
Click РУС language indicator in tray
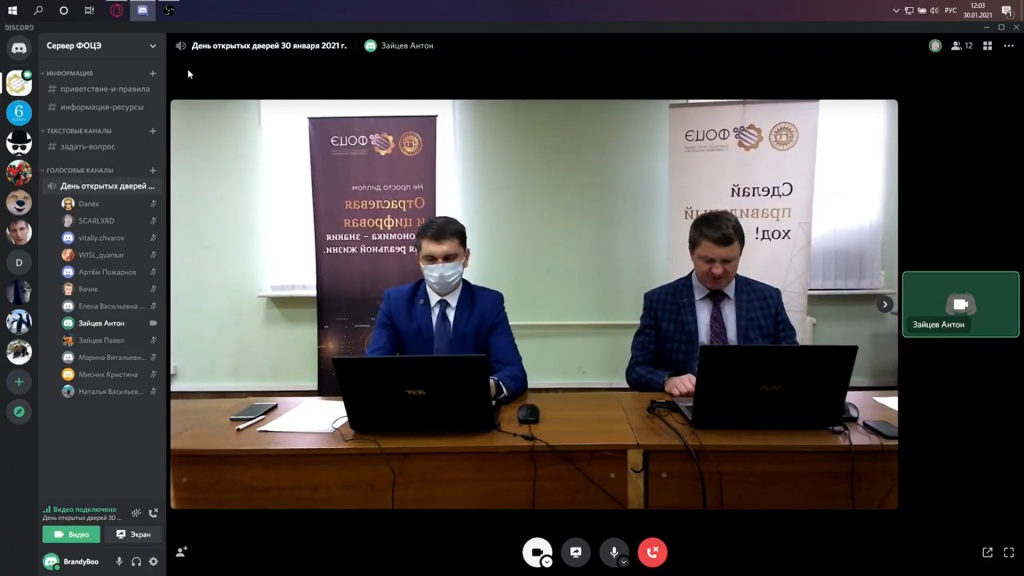coord(951,10)
